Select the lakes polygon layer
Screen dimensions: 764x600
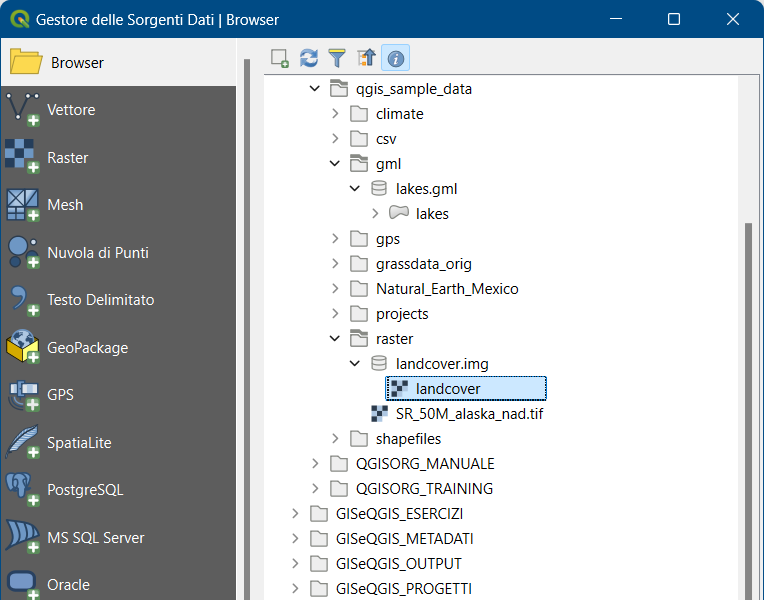tap(432, 213)
